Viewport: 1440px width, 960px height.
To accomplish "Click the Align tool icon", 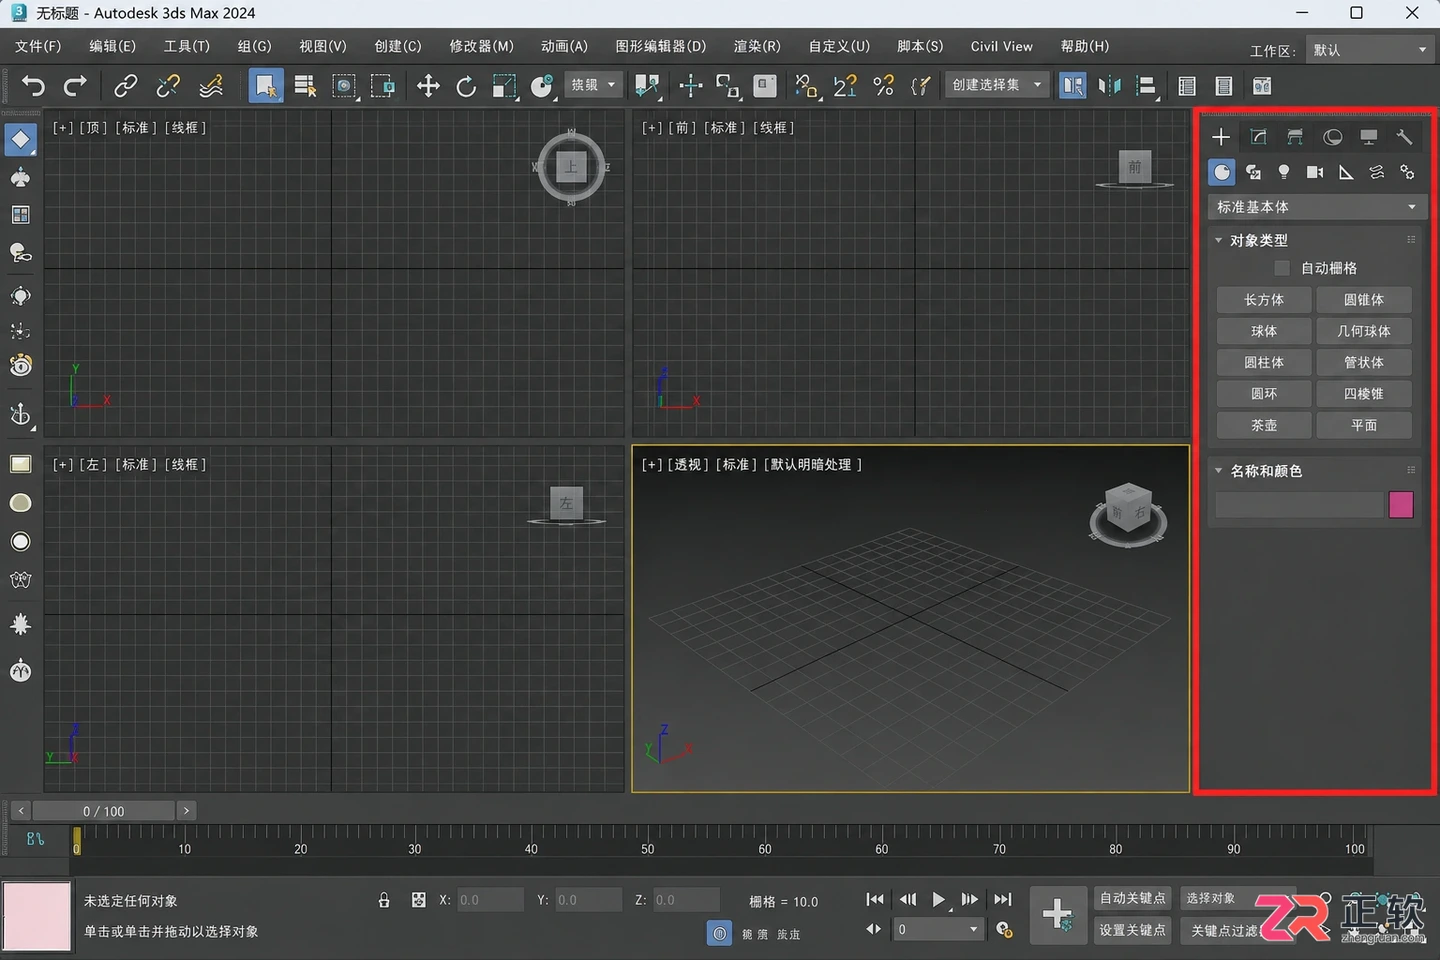I will coord(1147,86).
